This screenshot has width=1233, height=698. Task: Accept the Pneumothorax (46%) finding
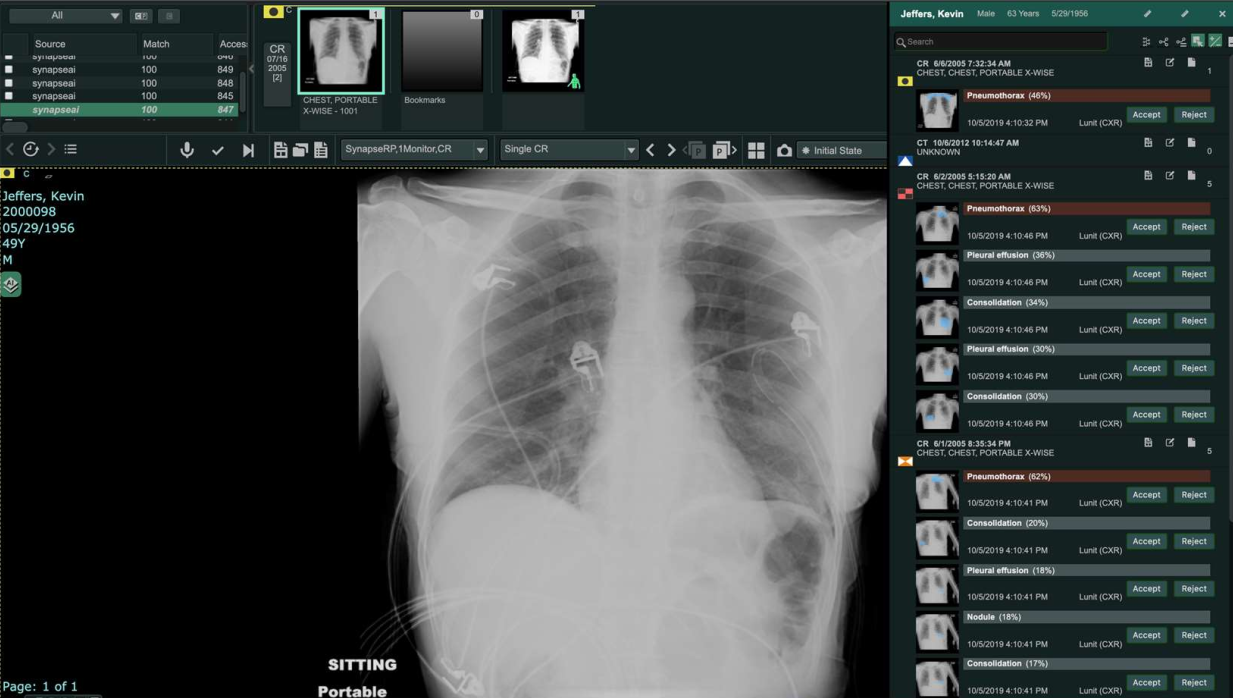pyautogui.click(x=1146, y=115)
